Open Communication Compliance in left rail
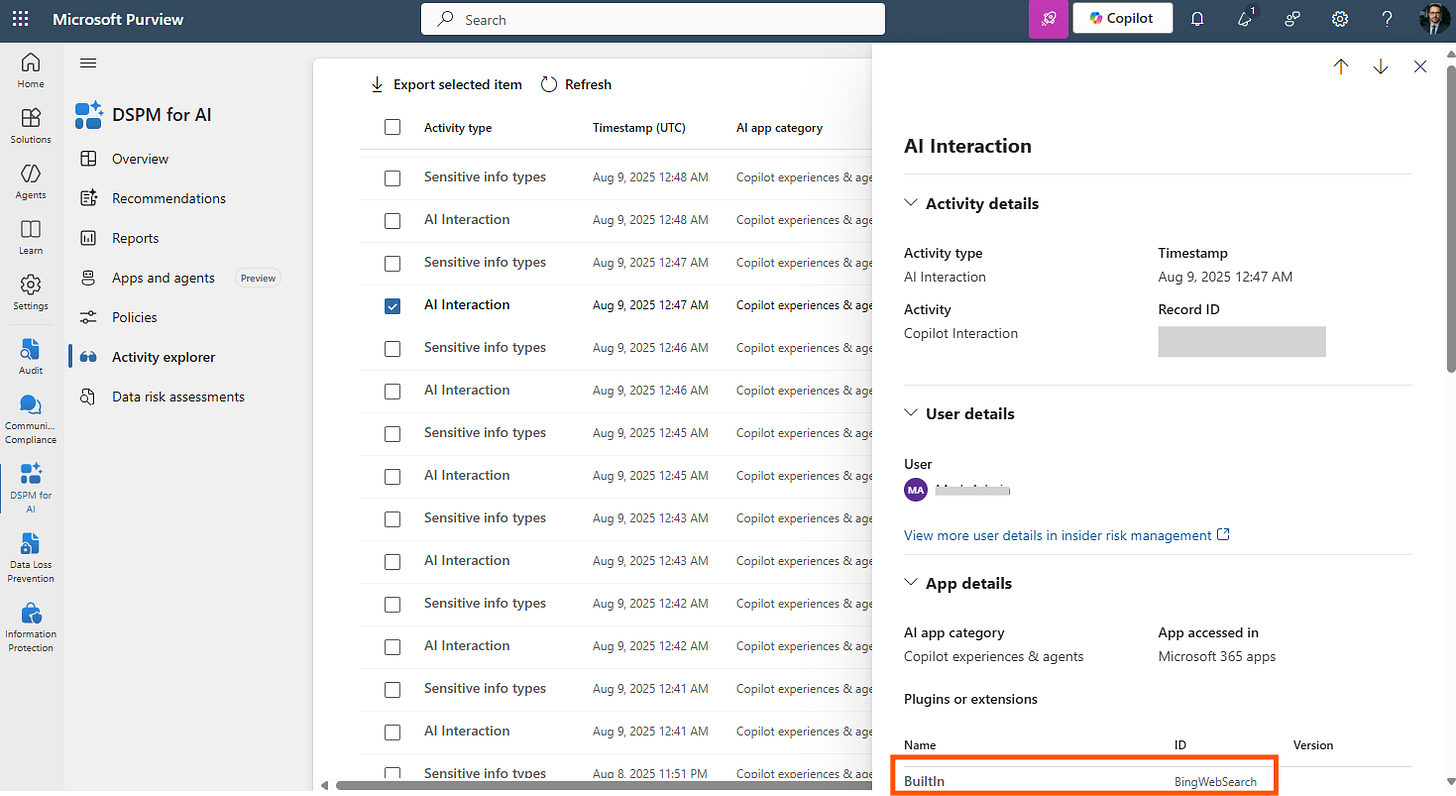 pyautogui.click(x=31, y=418)
